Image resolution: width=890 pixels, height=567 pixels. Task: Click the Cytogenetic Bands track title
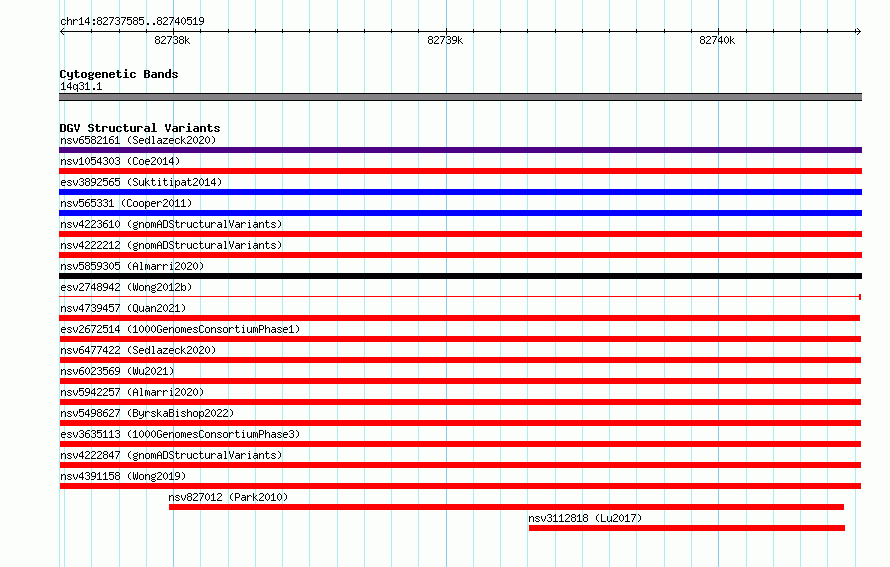tap(119, 74)
